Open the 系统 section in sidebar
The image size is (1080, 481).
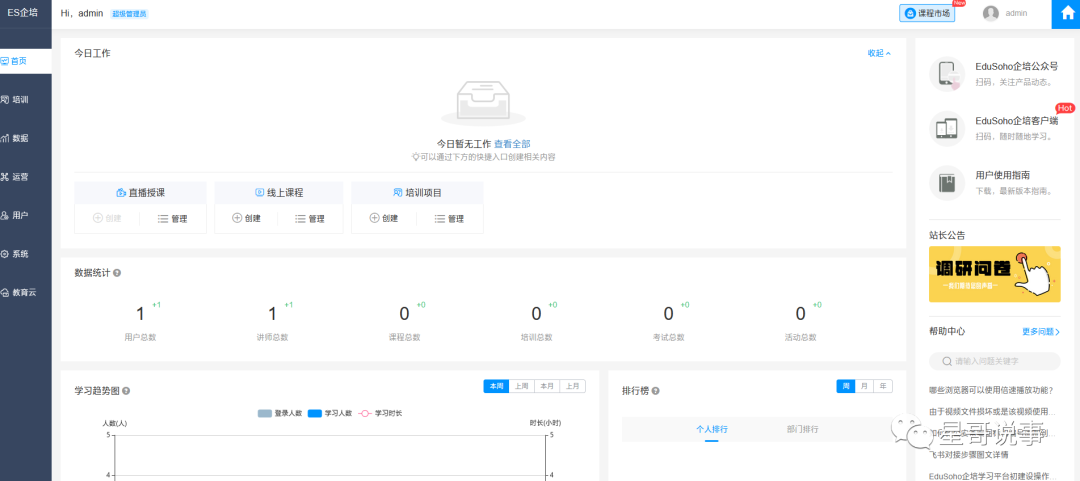coord(25,254)
